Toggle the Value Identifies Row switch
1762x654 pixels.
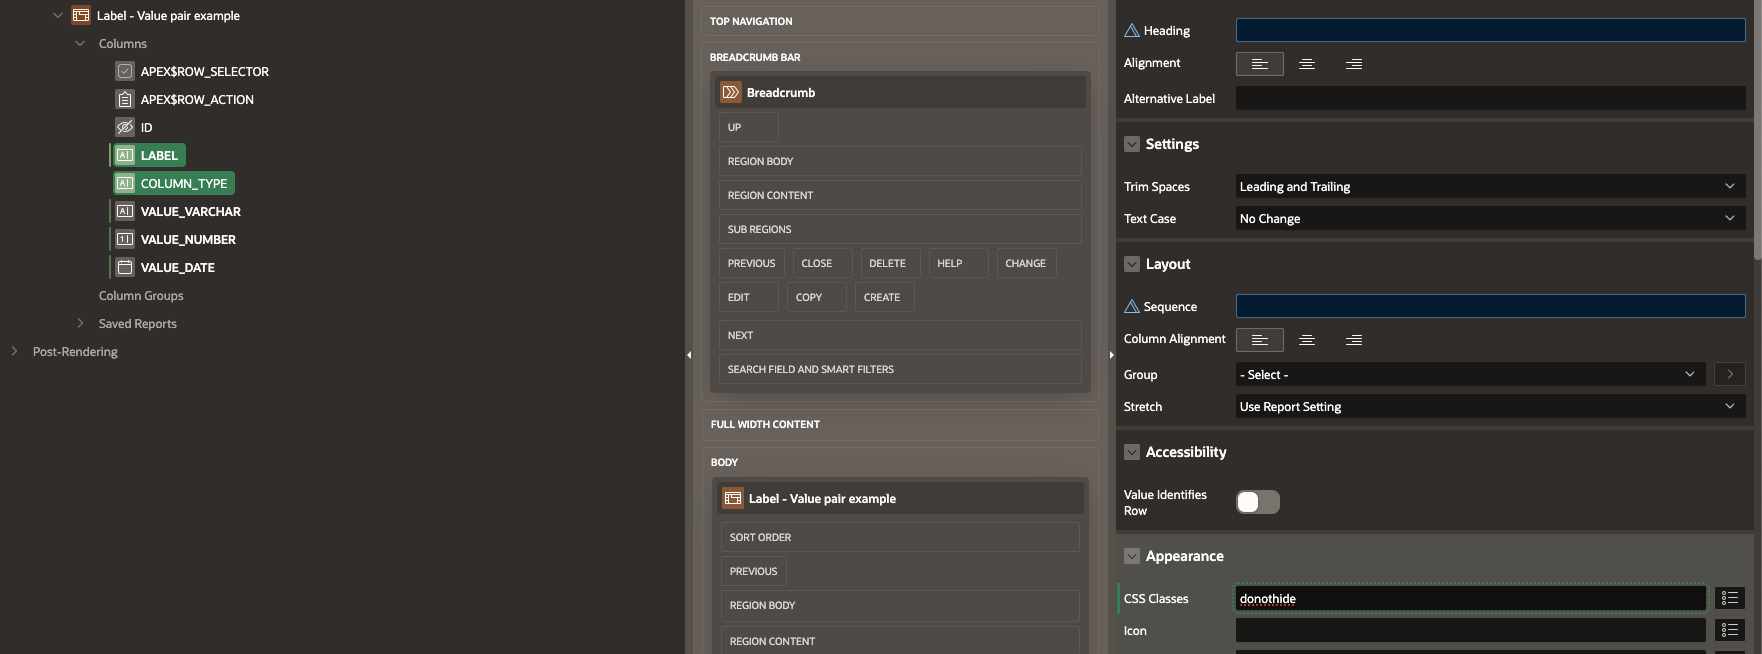pos(1257,502)
